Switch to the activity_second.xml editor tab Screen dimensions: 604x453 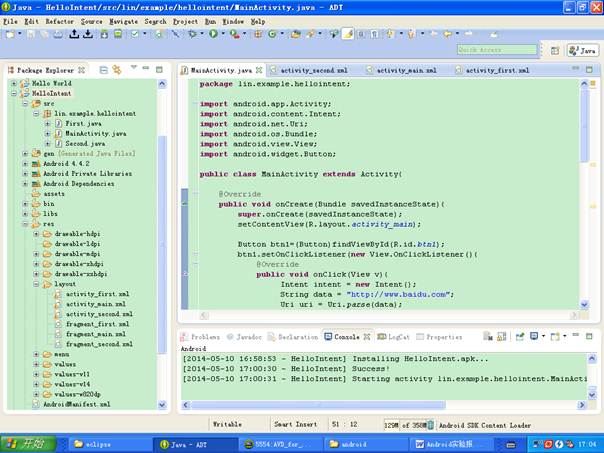(312, 71)
